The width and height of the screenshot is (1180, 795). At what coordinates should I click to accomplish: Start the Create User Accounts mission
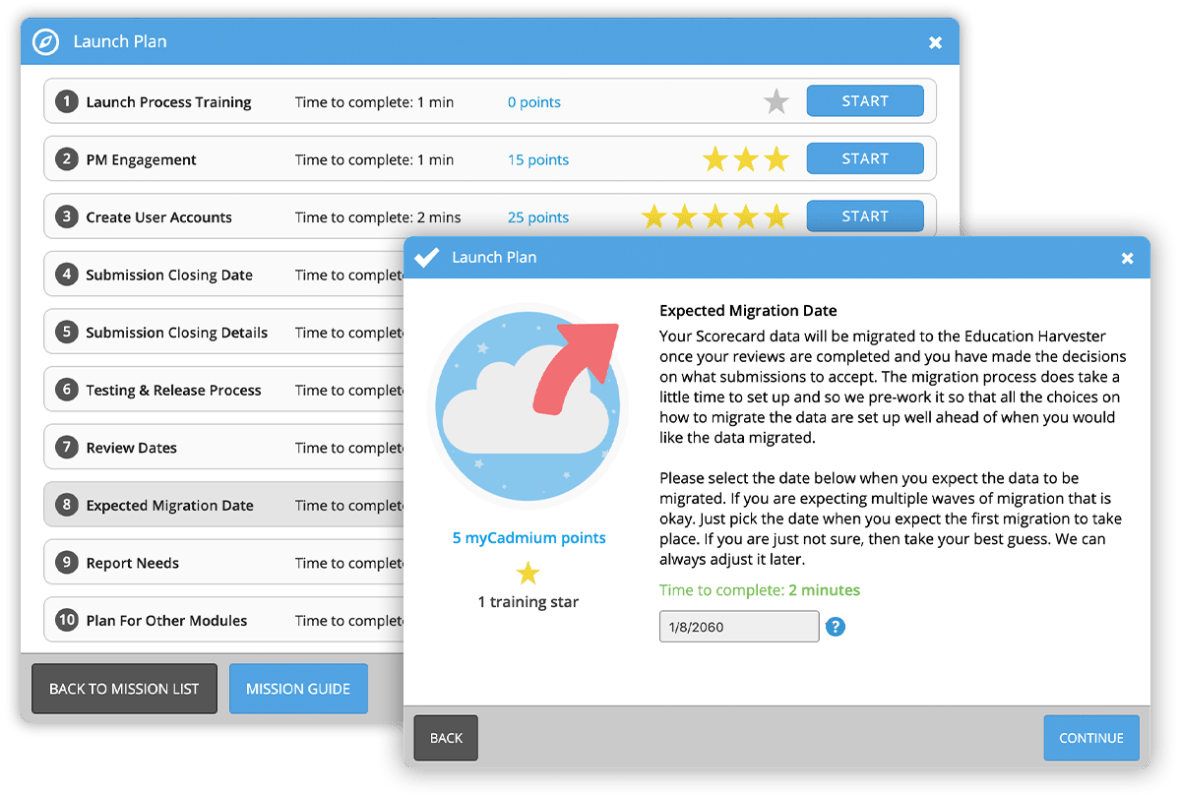coord(865,216)
